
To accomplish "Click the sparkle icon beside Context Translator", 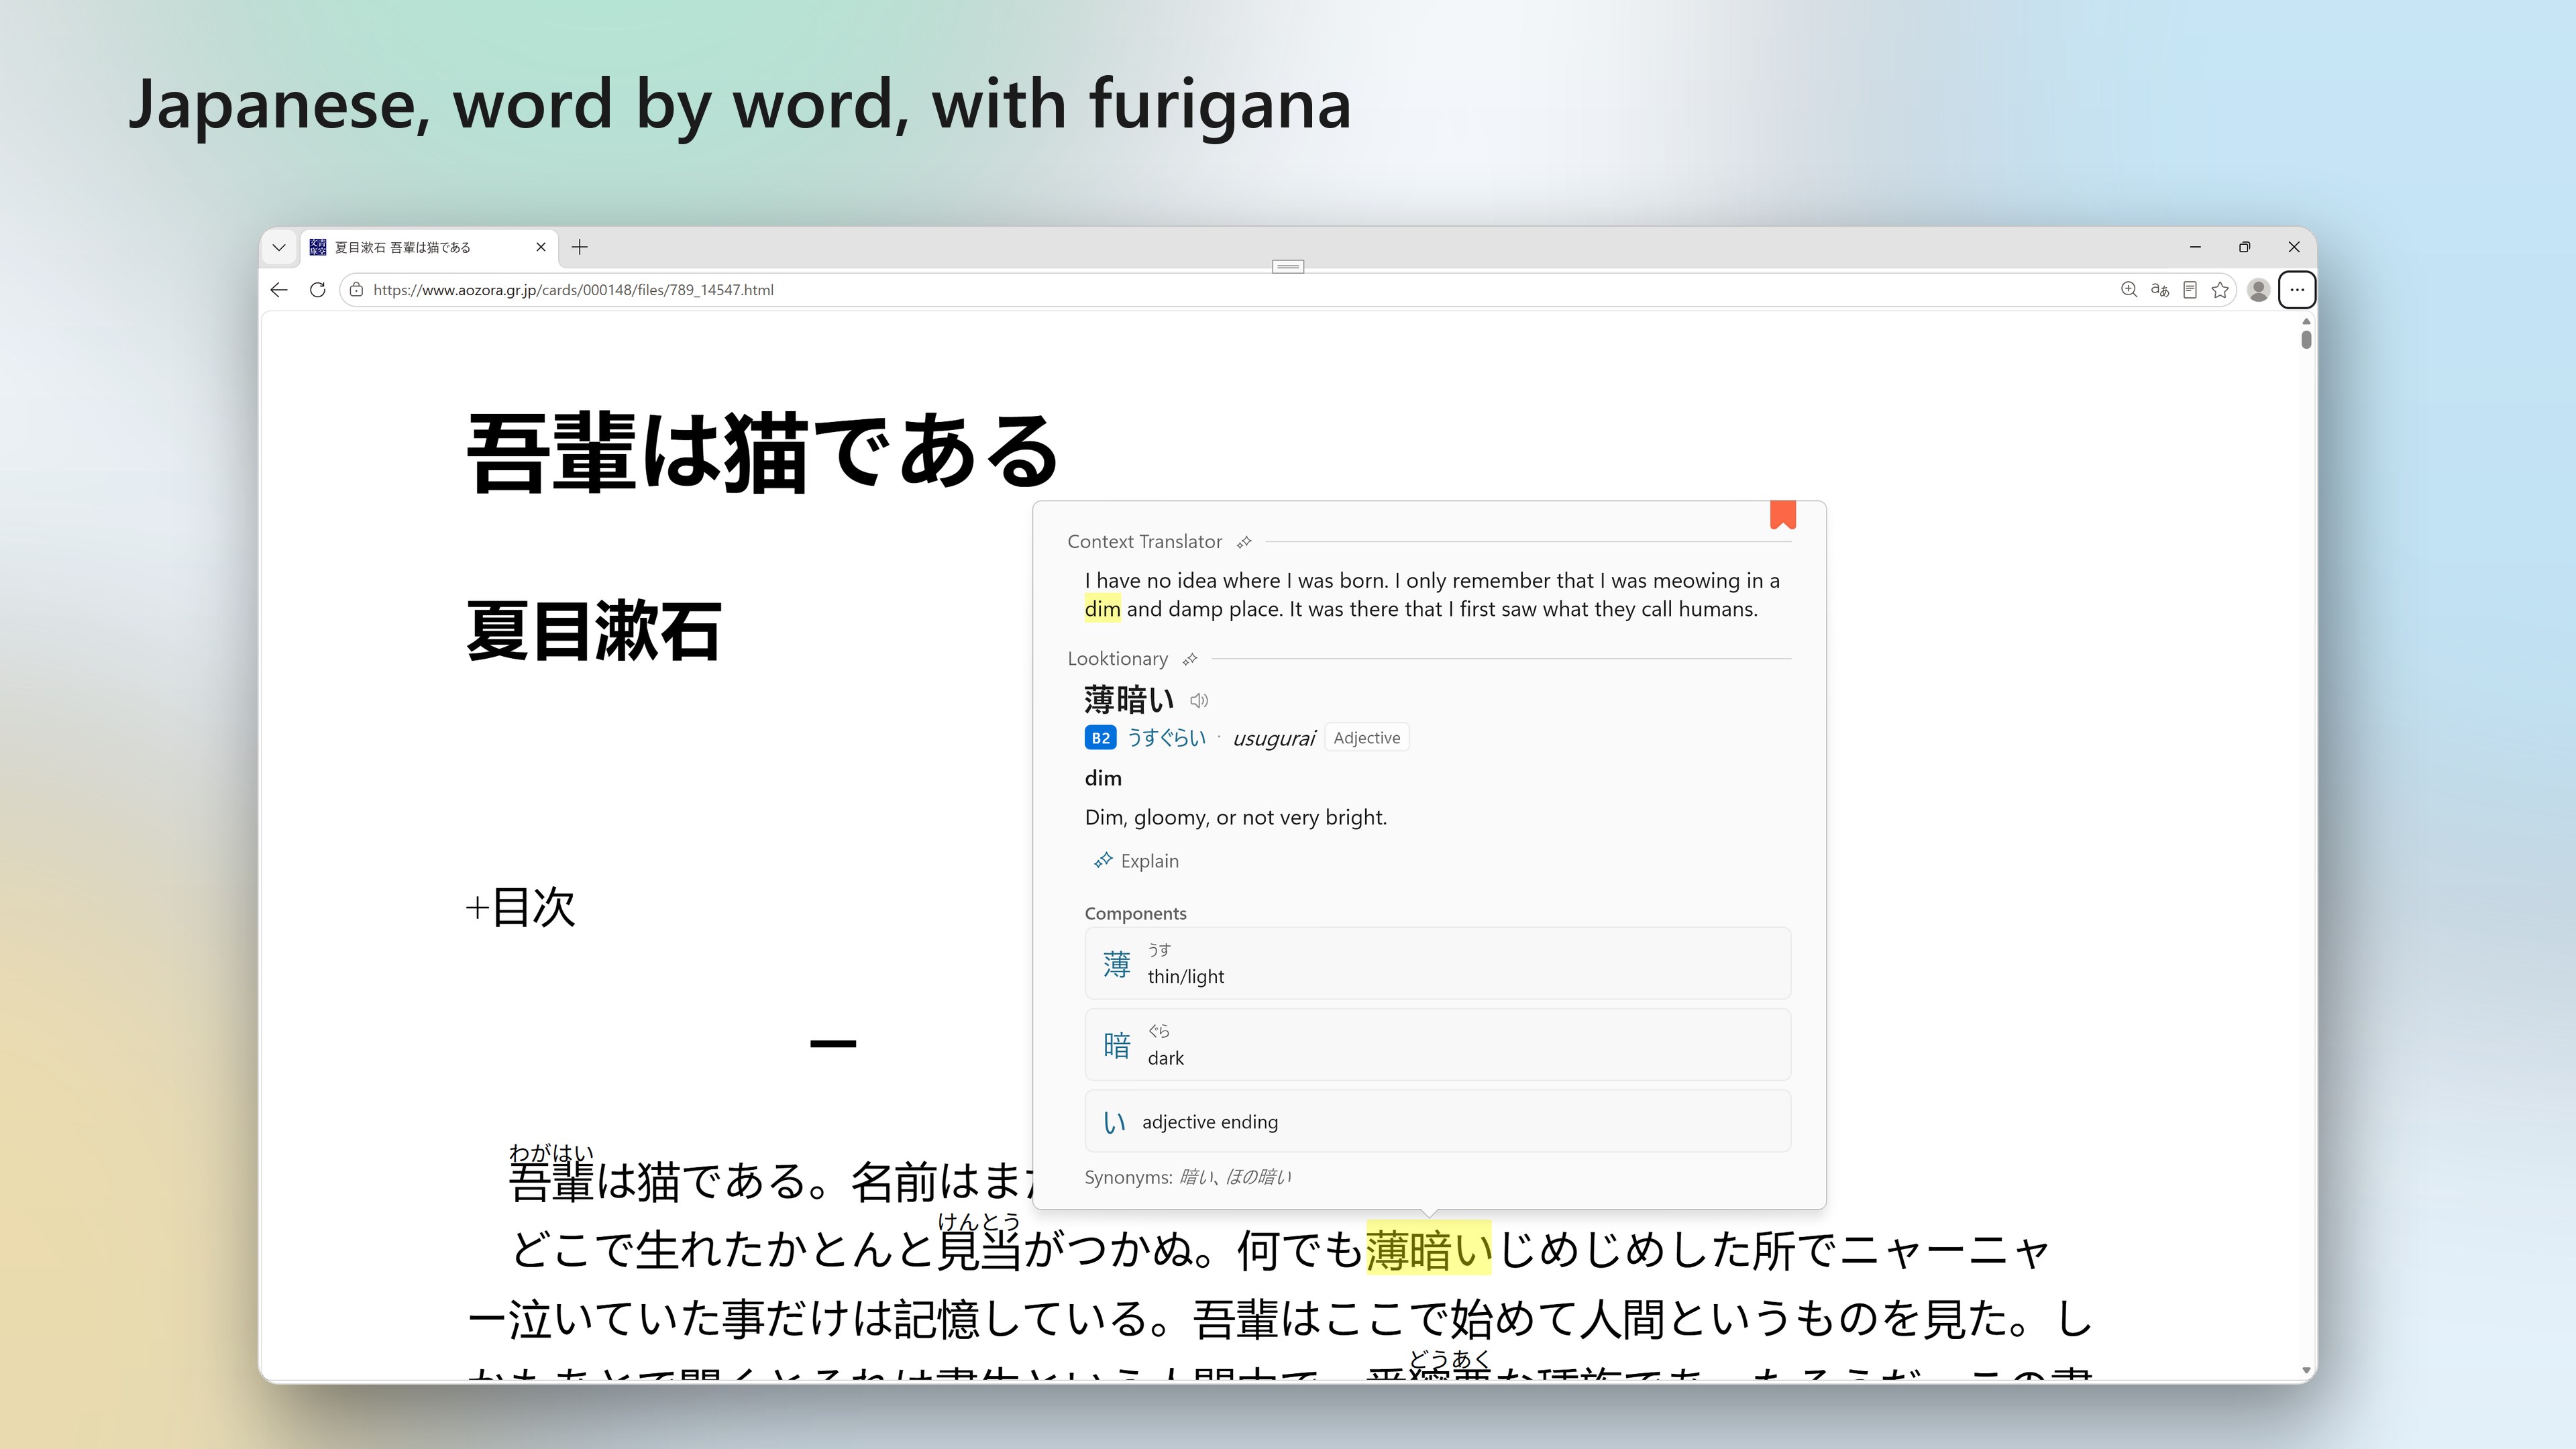I will [1244, 542].
